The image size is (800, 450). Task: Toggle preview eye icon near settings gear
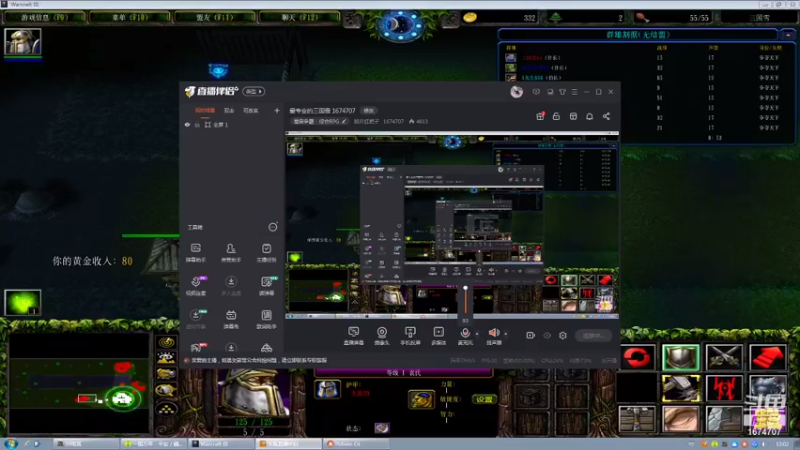pos(547,335)
